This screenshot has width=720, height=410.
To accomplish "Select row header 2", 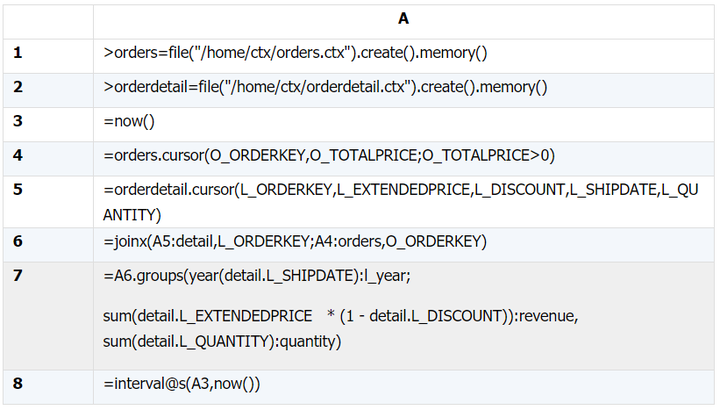I will pos(48,87).
